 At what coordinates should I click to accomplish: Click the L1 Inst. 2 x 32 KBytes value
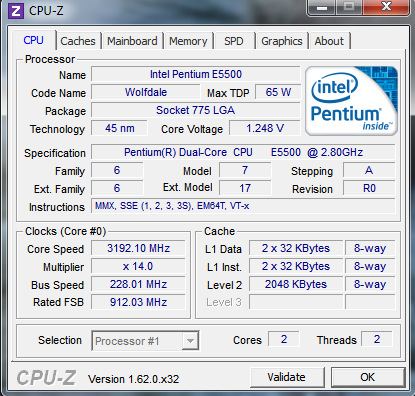296,266
